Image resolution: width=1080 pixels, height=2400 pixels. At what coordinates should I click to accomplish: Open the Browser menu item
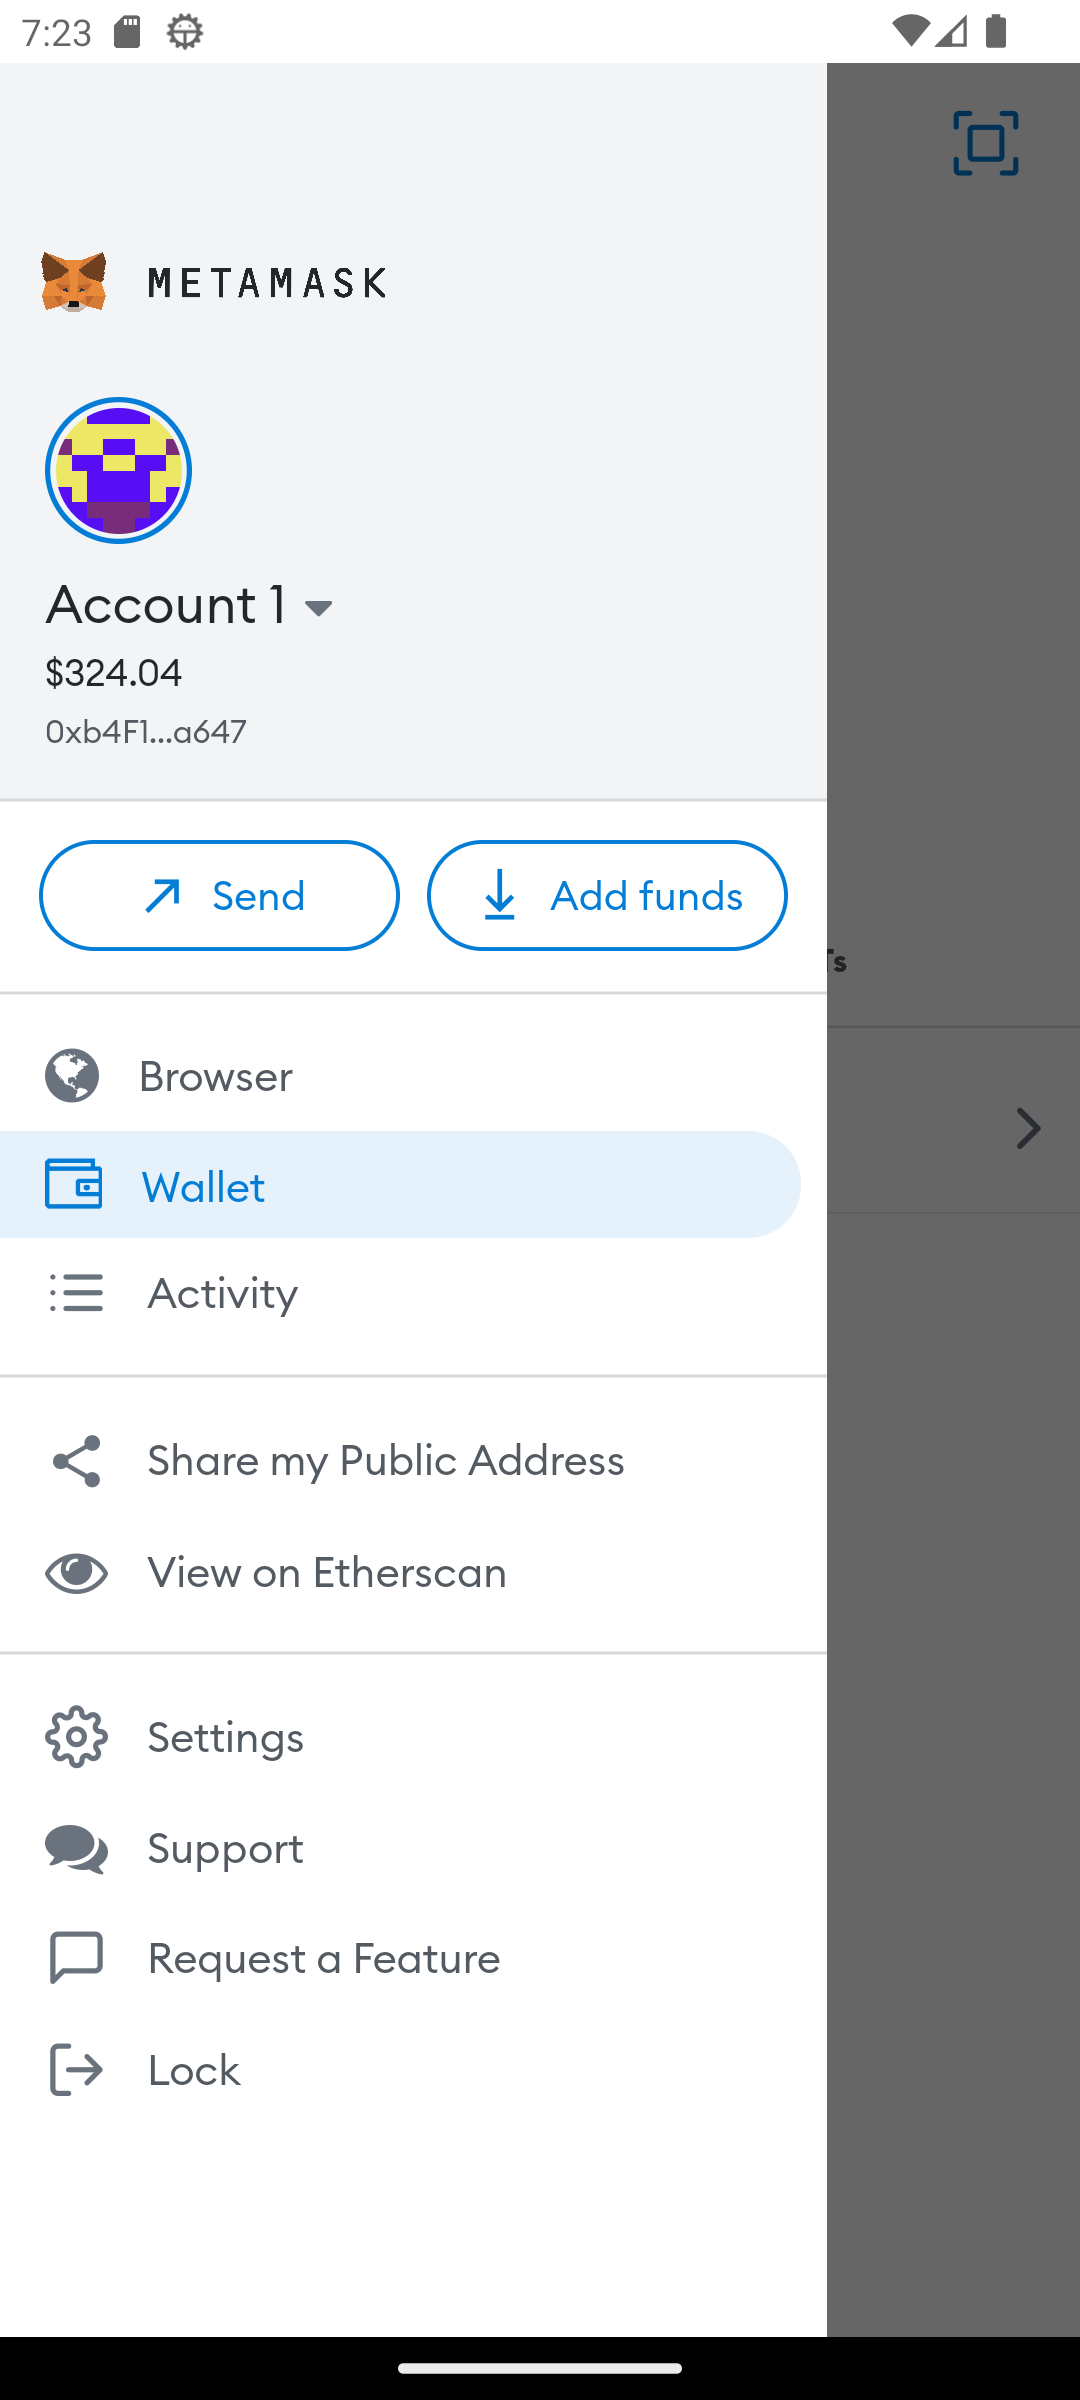[215, 1076]
